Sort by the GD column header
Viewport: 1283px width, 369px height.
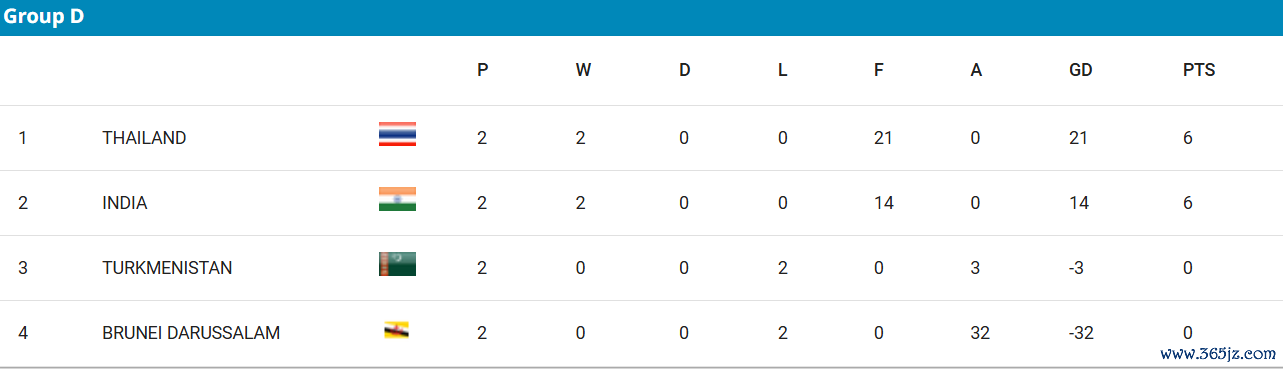[1081, 70]
